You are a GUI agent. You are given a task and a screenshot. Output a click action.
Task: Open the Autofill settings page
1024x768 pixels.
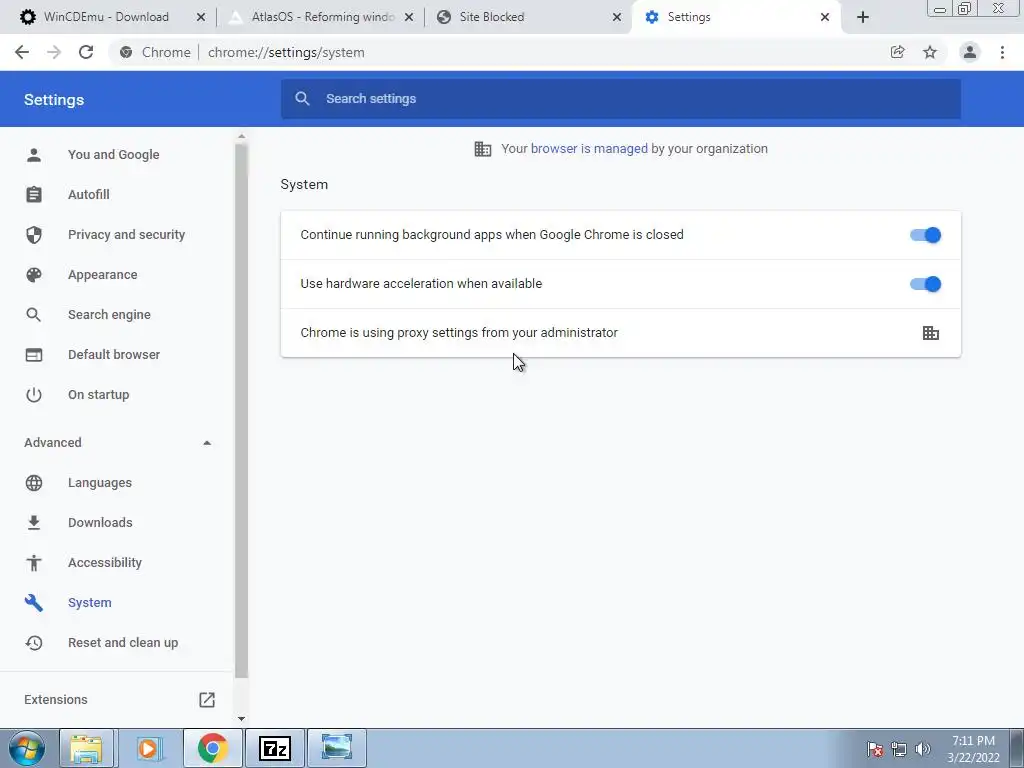[x=89, y=195]
